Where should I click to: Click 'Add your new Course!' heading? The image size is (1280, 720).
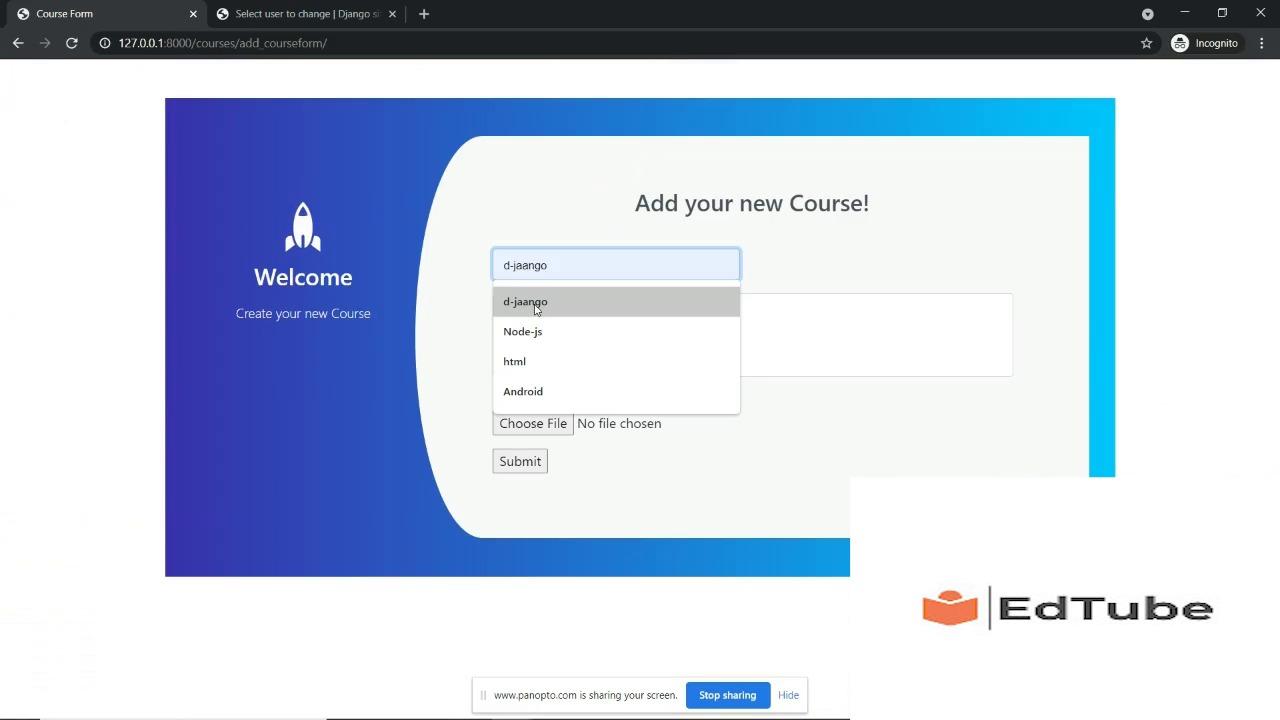point(752,203)
